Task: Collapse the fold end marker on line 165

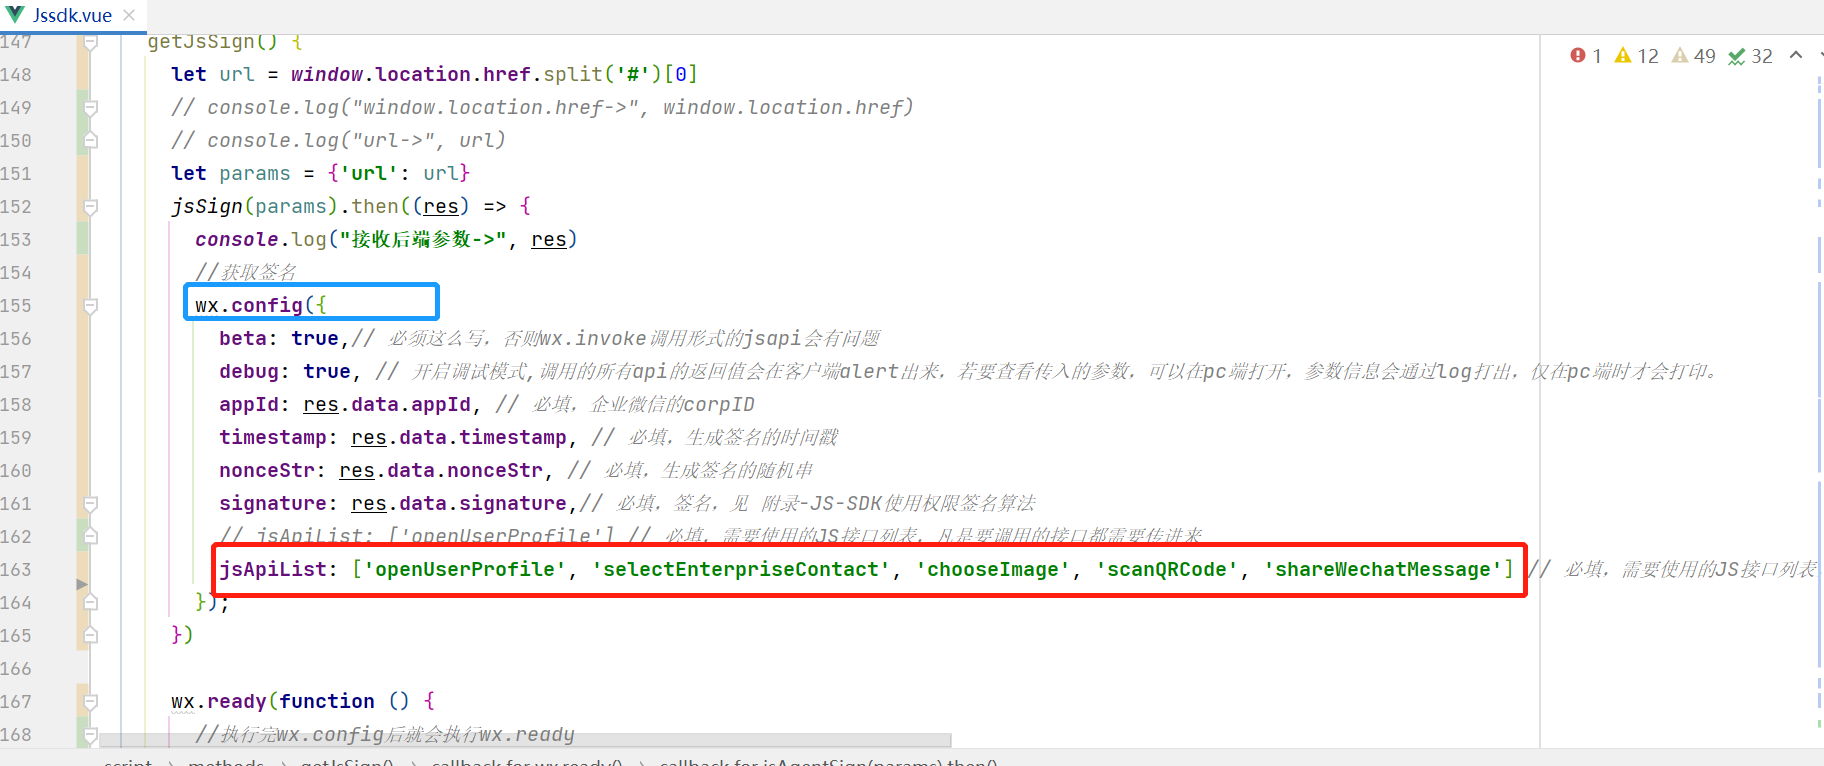Action: 90,635
